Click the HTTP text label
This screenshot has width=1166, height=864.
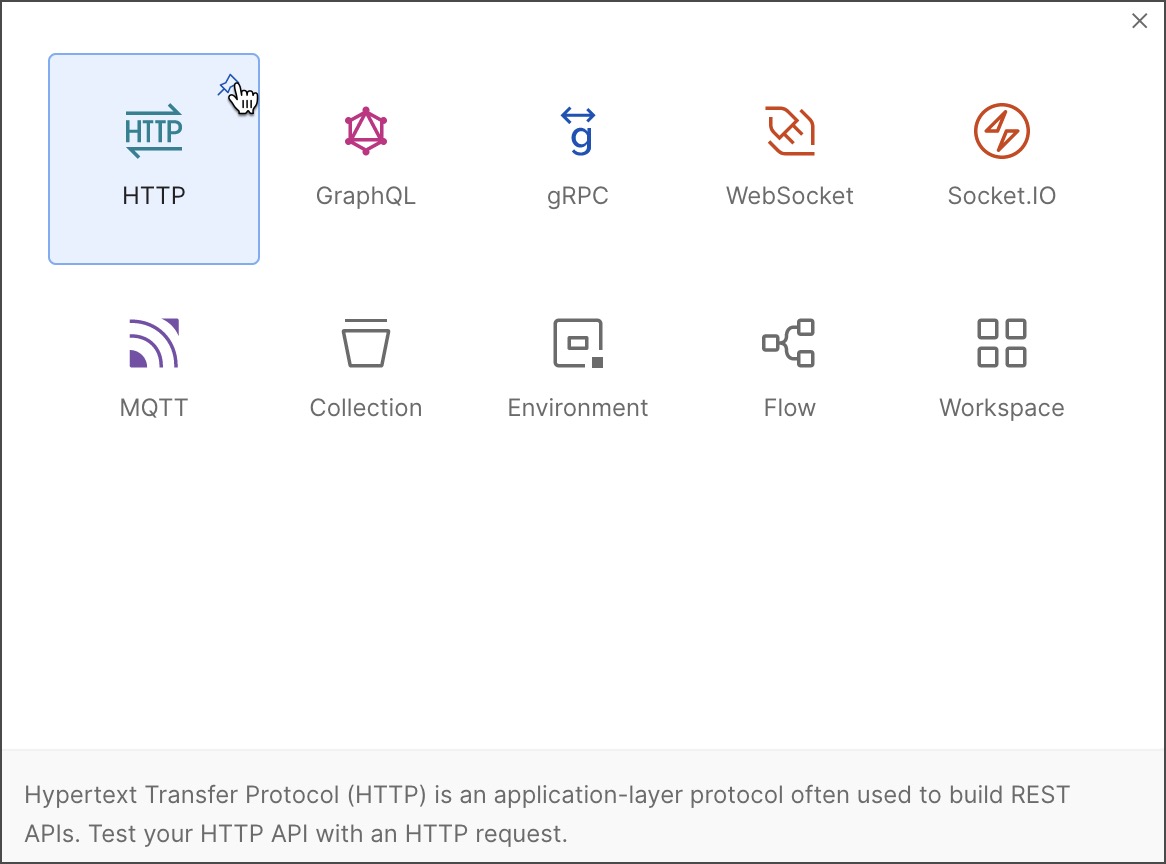154,196
